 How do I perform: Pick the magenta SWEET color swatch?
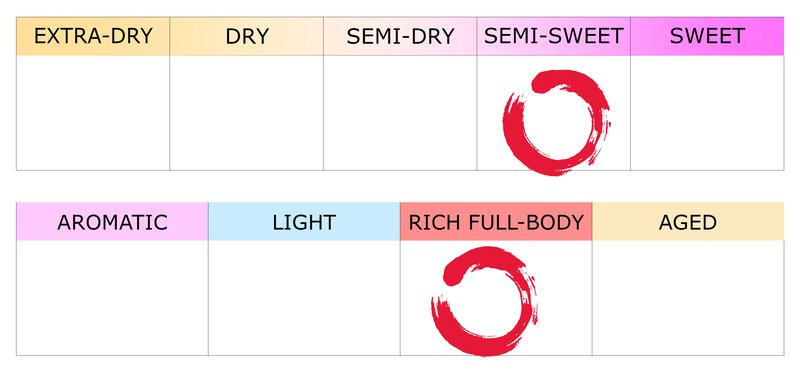click(x=707, y=36)
